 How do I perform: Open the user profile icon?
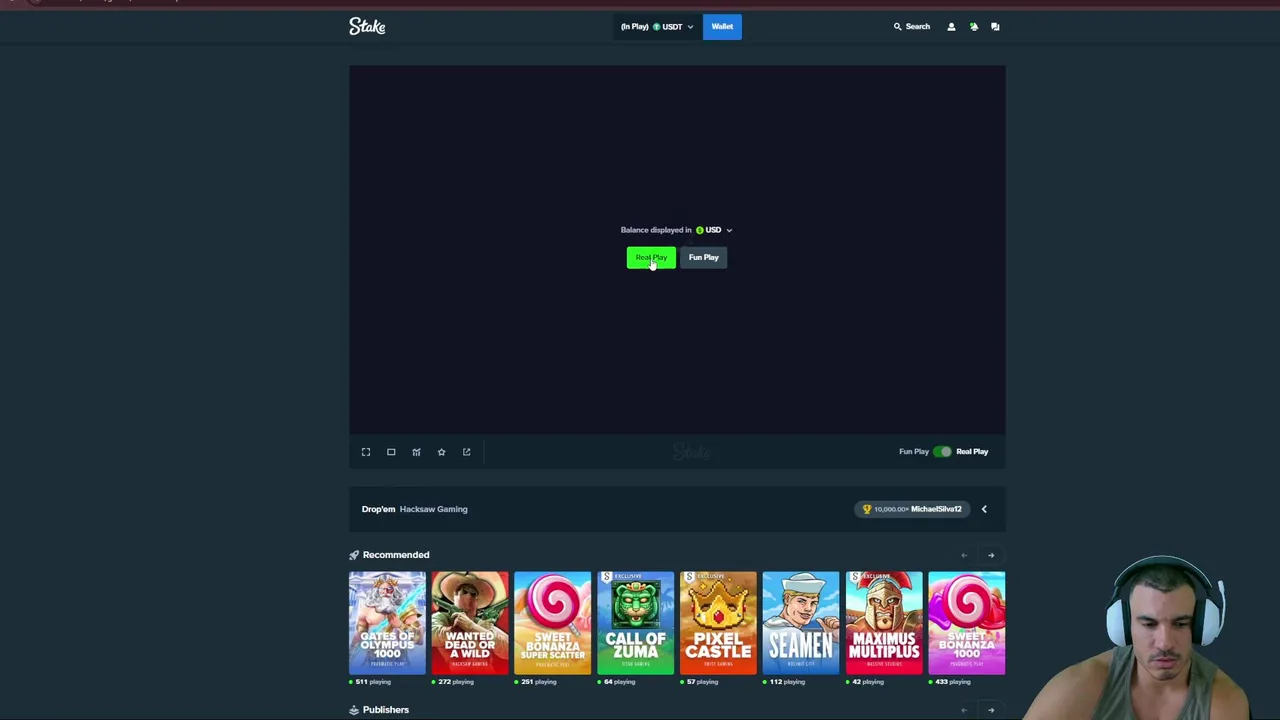click(x=951, y=27)
